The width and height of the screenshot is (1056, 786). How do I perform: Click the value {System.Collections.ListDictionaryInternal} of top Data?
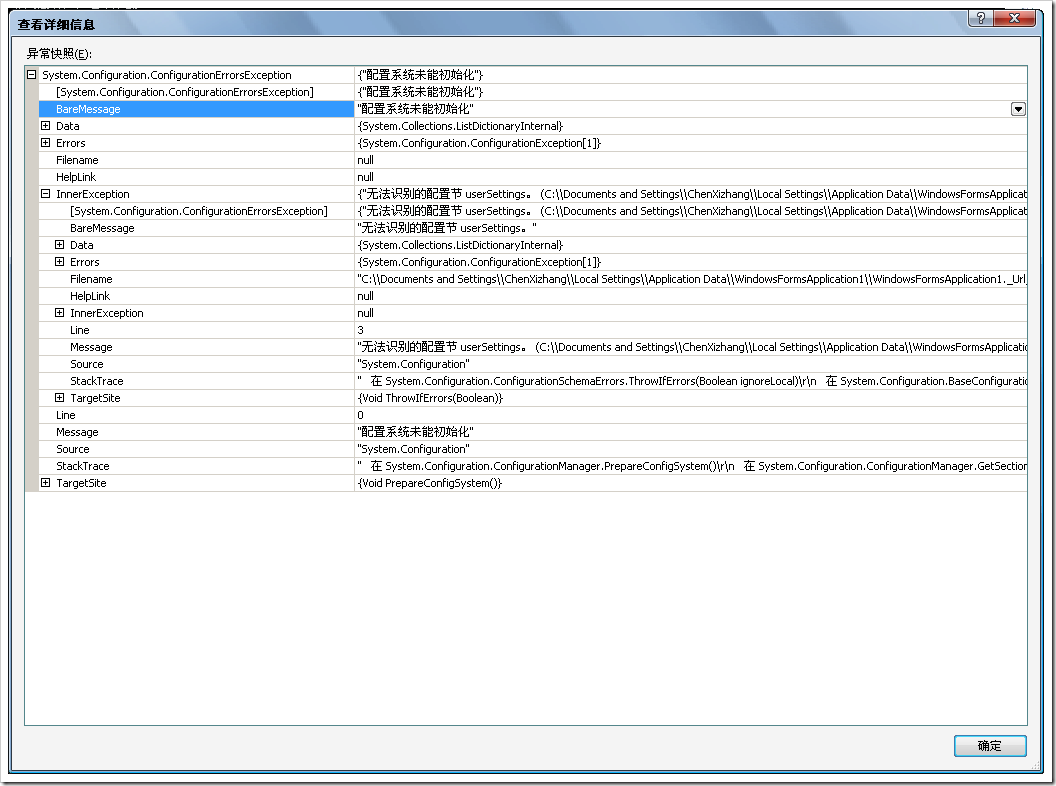pos(460,126)
